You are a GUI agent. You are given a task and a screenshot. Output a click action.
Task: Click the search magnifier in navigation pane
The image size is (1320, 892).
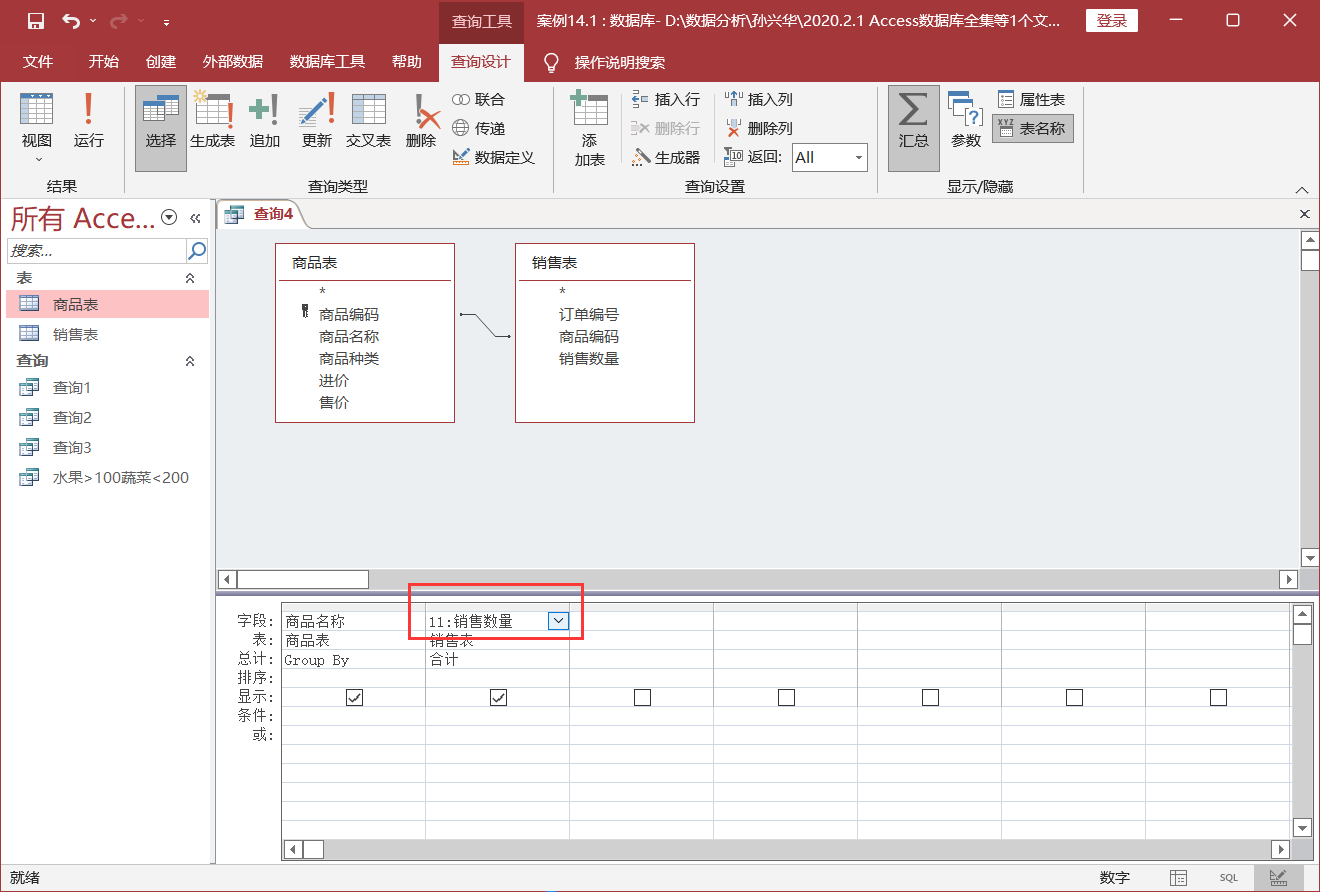[x=197, y=250]
